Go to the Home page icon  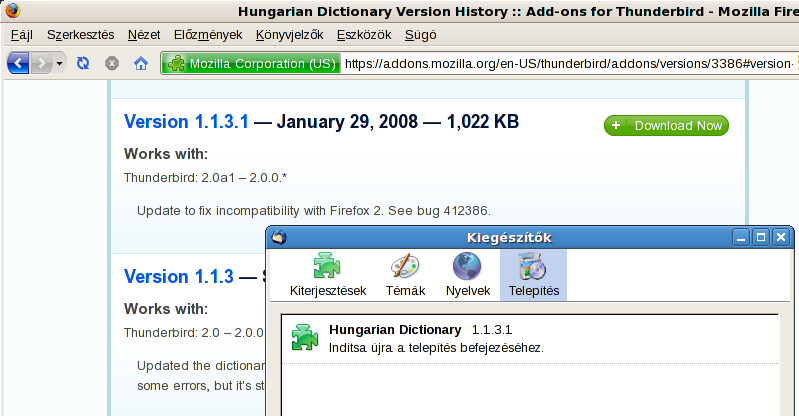point(141,63)
